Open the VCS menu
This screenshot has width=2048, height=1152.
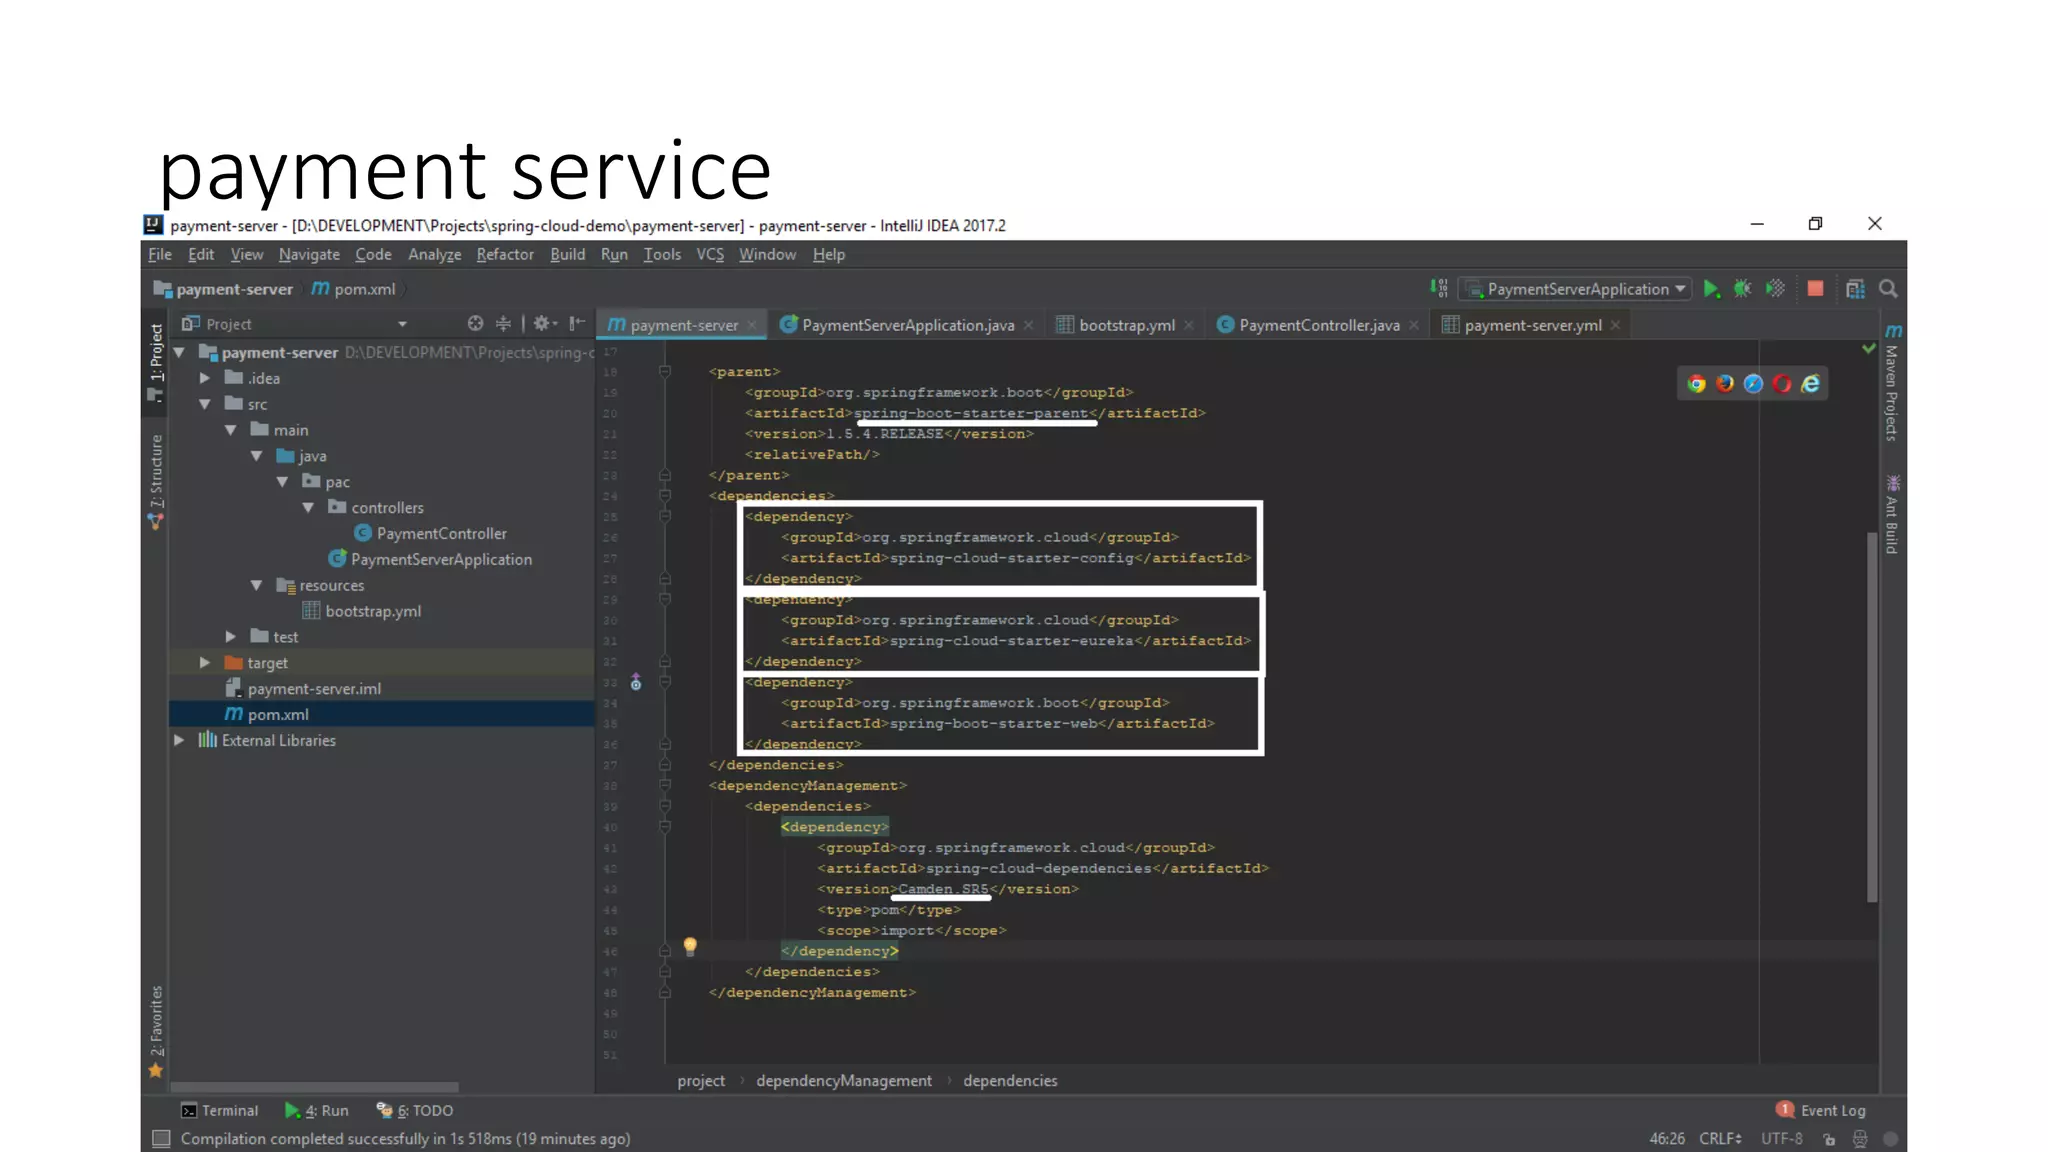(x=710, y=255)
